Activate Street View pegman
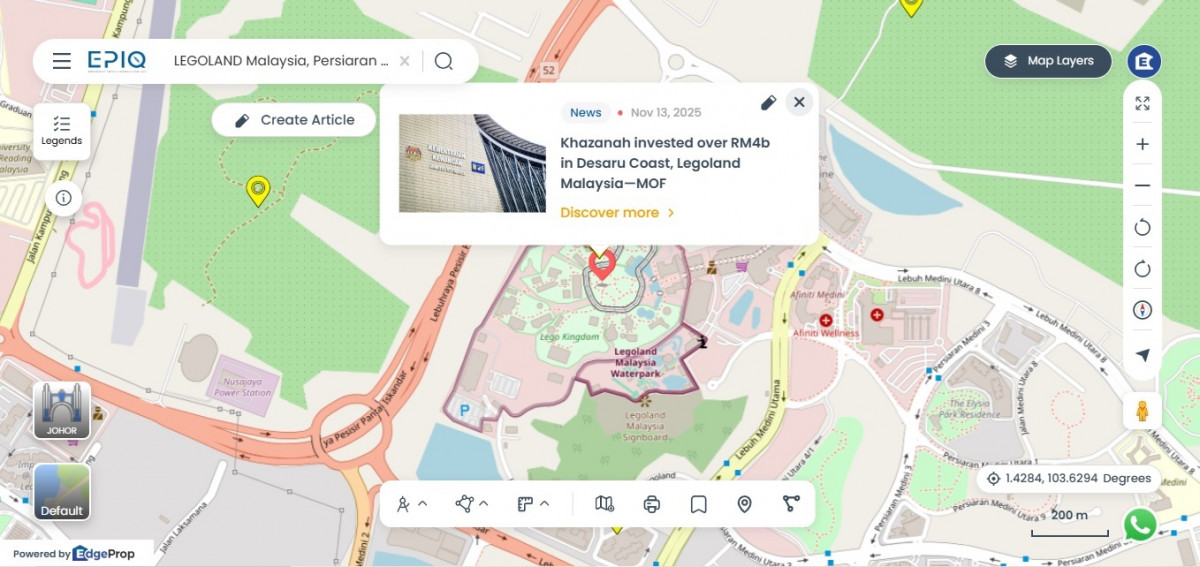Screen dimensions: 1200x567 (x=1141, y=411)
